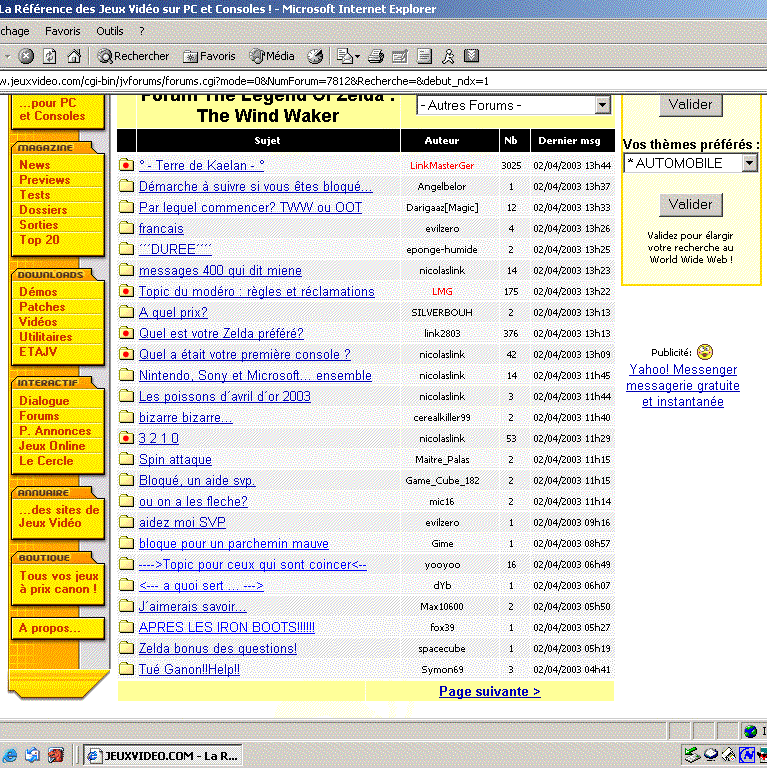The height and width of the screenshot is (768, 767).
Task: Click the Messenger figure toolbar icon
Action: click(448, 56)
